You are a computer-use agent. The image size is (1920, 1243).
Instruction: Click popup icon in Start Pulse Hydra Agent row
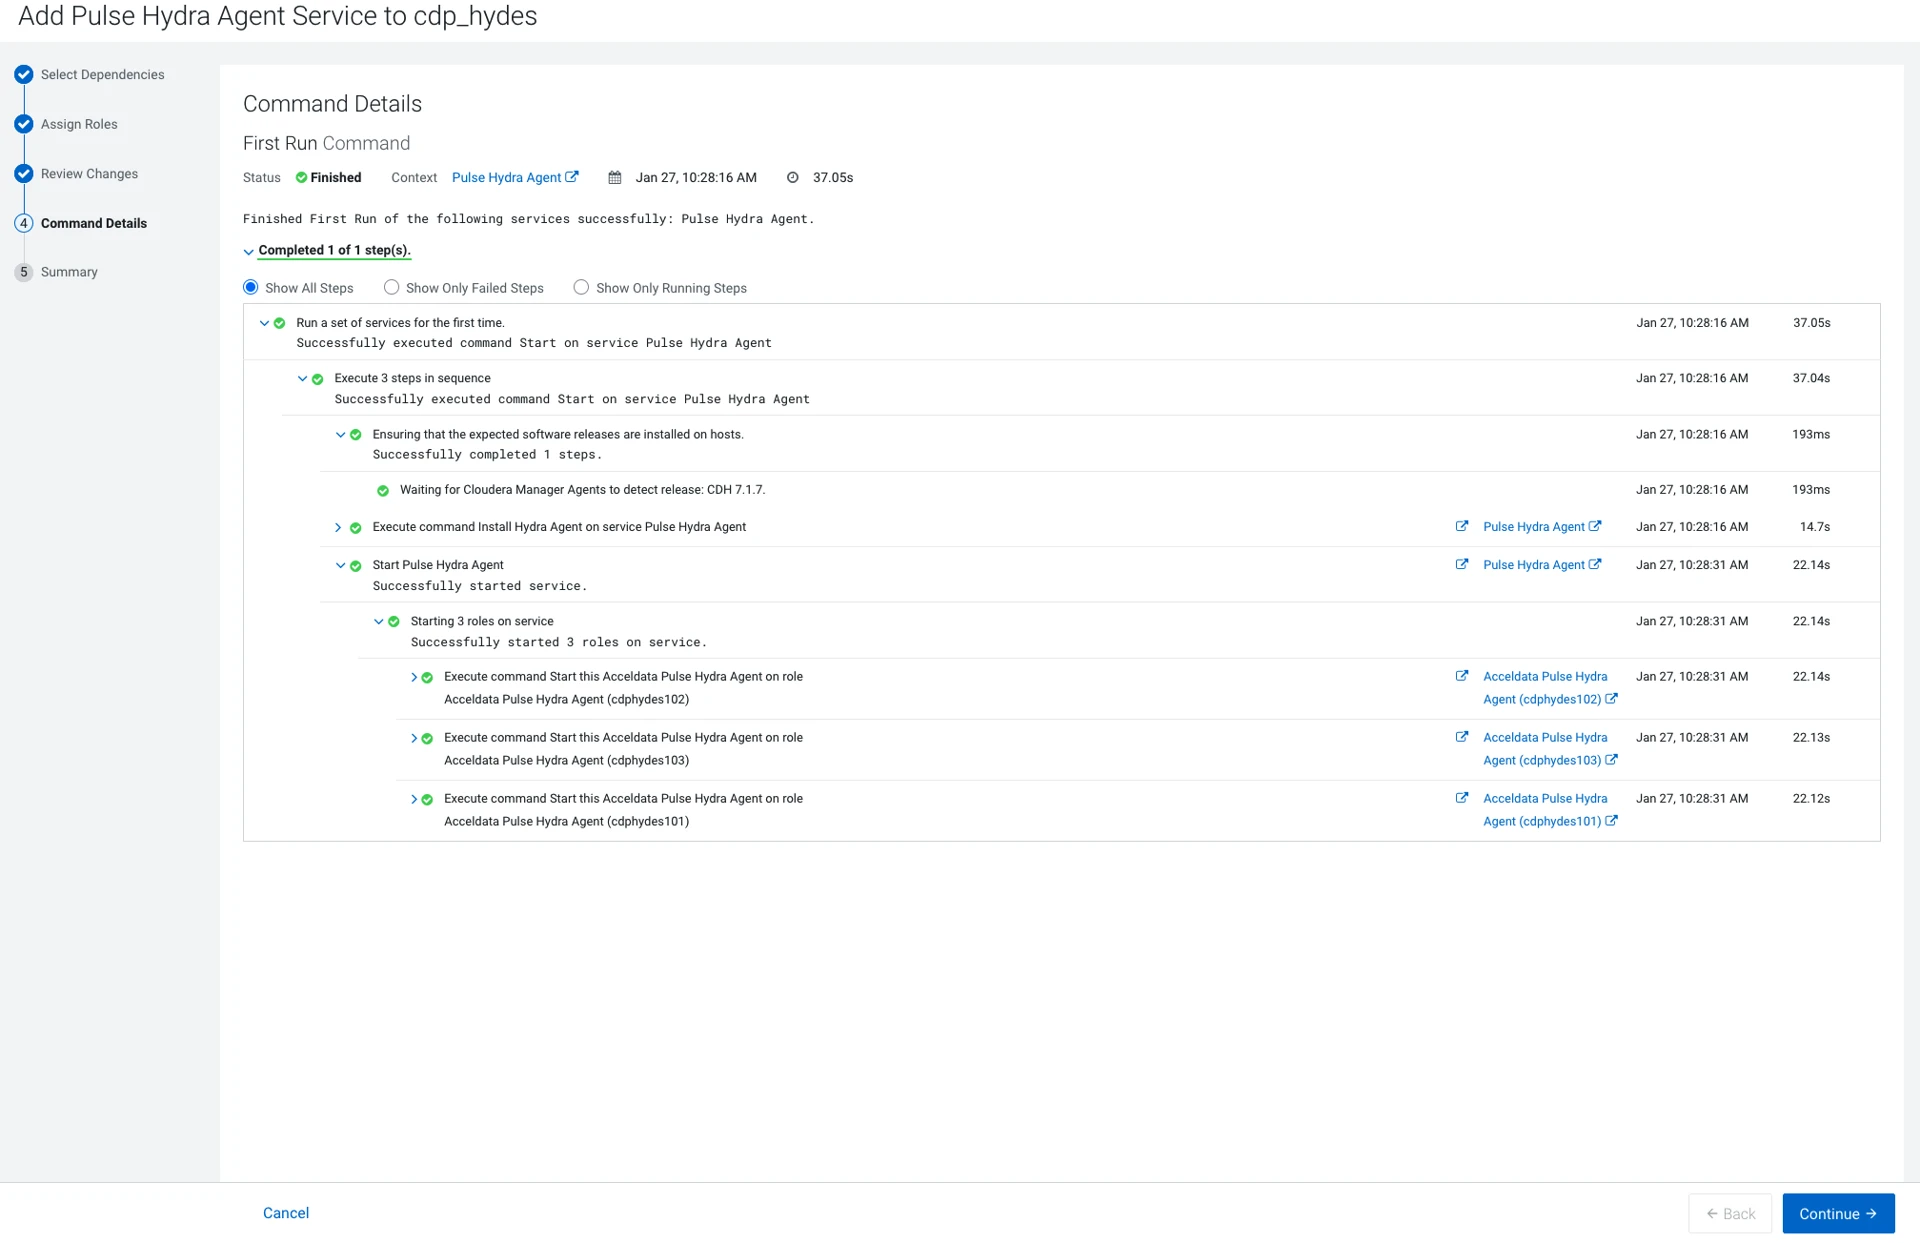[1462, 564]
